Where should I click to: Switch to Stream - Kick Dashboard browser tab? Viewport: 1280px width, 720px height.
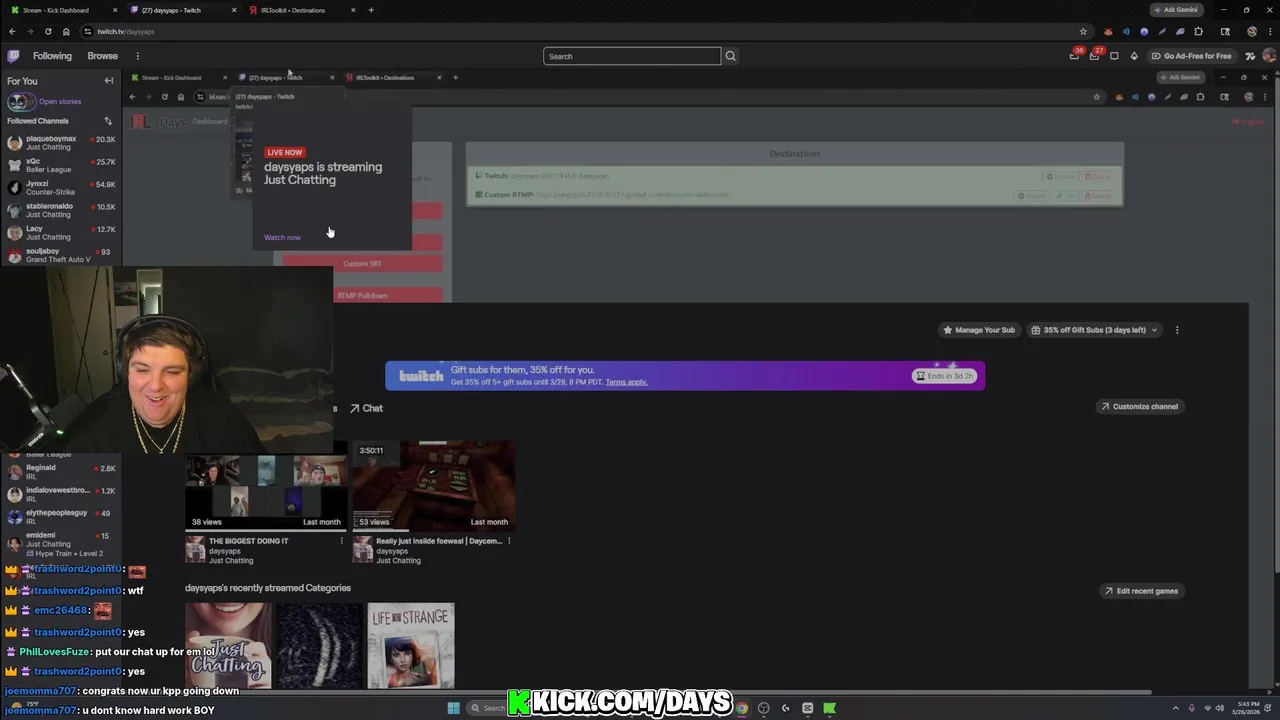tap(62, 10)
